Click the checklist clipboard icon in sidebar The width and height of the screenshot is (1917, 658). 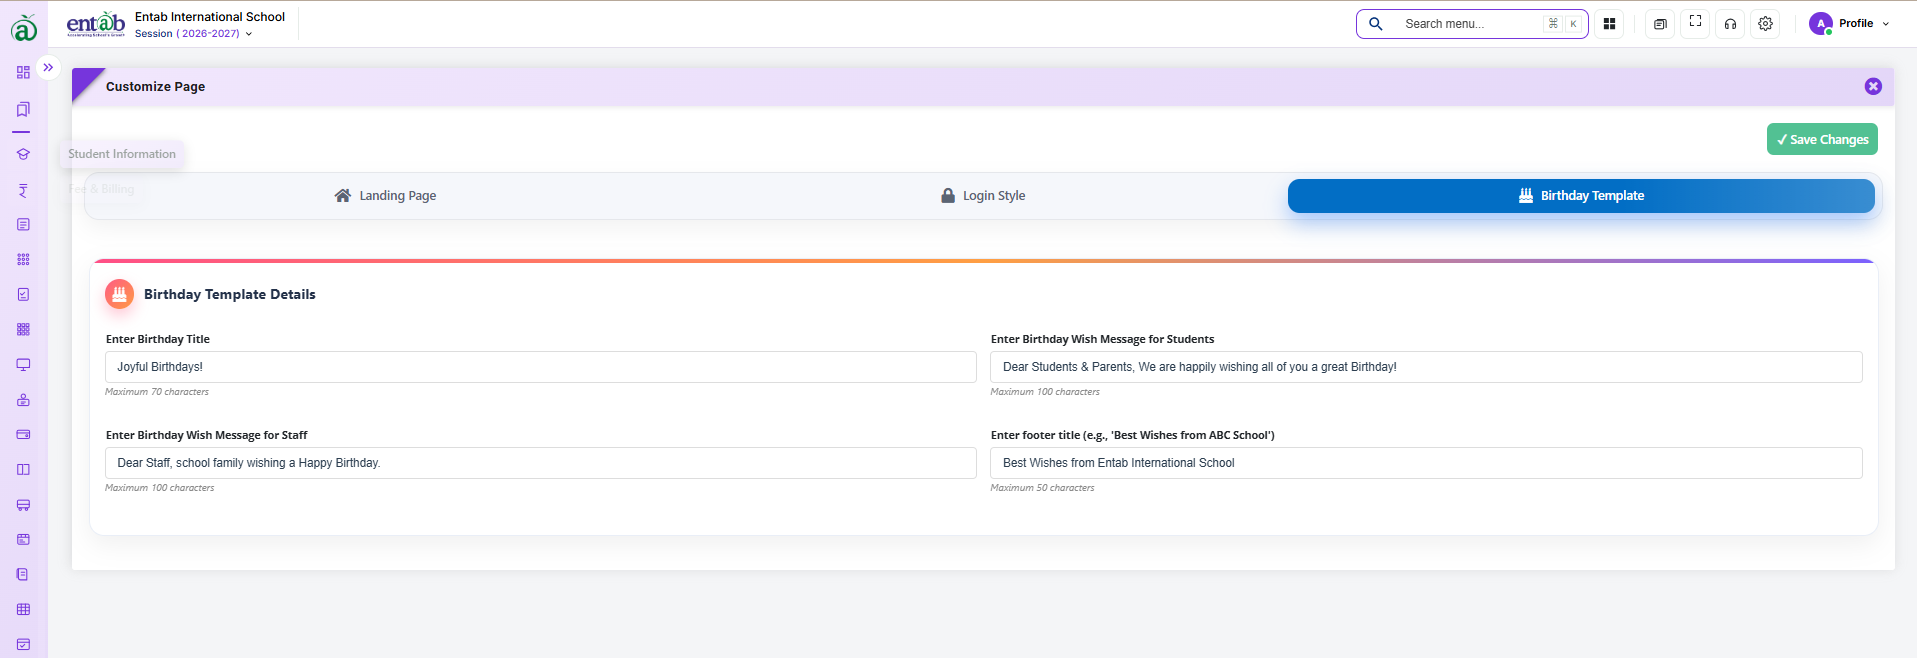pos(23,294)
